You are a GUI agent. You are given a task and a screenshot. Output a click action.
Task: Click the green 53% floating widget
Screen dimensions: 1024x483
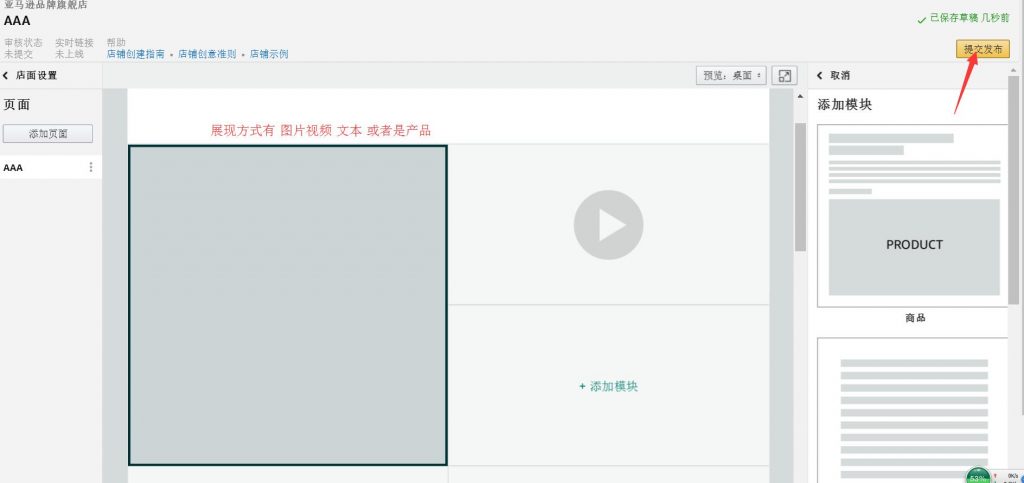(x=978, y=476)
